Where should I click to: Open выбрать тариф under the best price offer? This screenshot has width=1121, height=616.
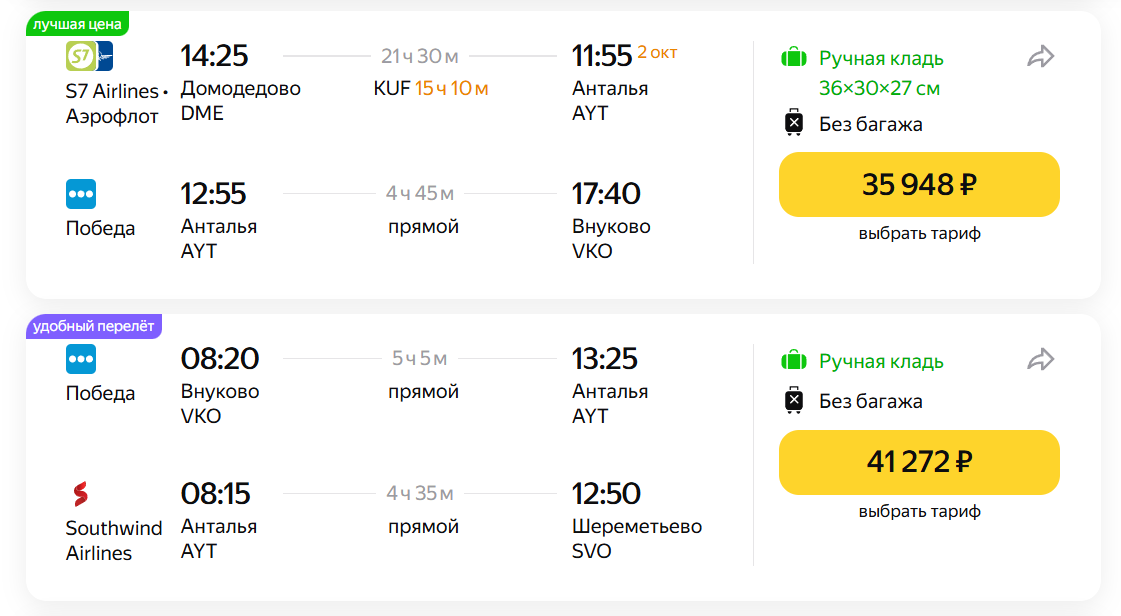pos(918,232)
